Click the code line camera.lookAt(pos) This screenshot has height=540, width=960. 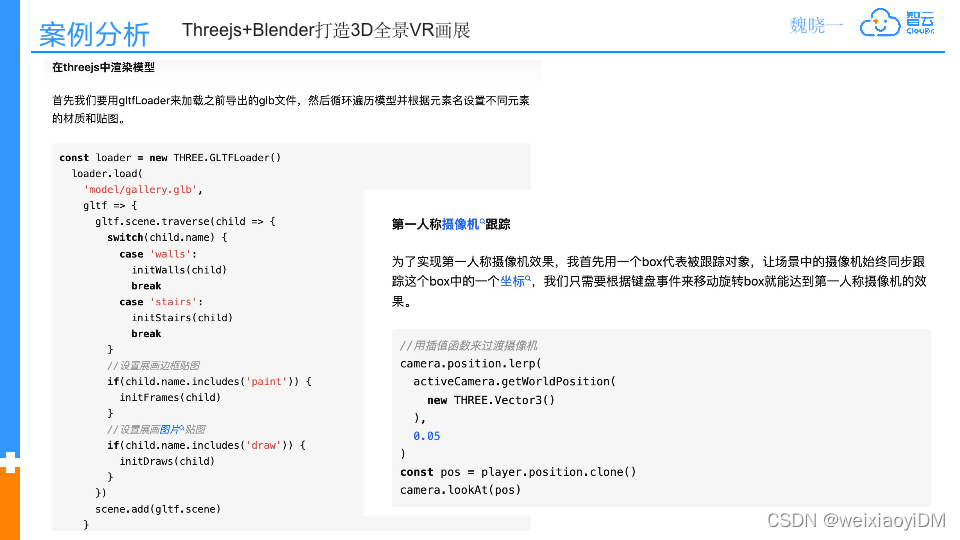[460, 490]
